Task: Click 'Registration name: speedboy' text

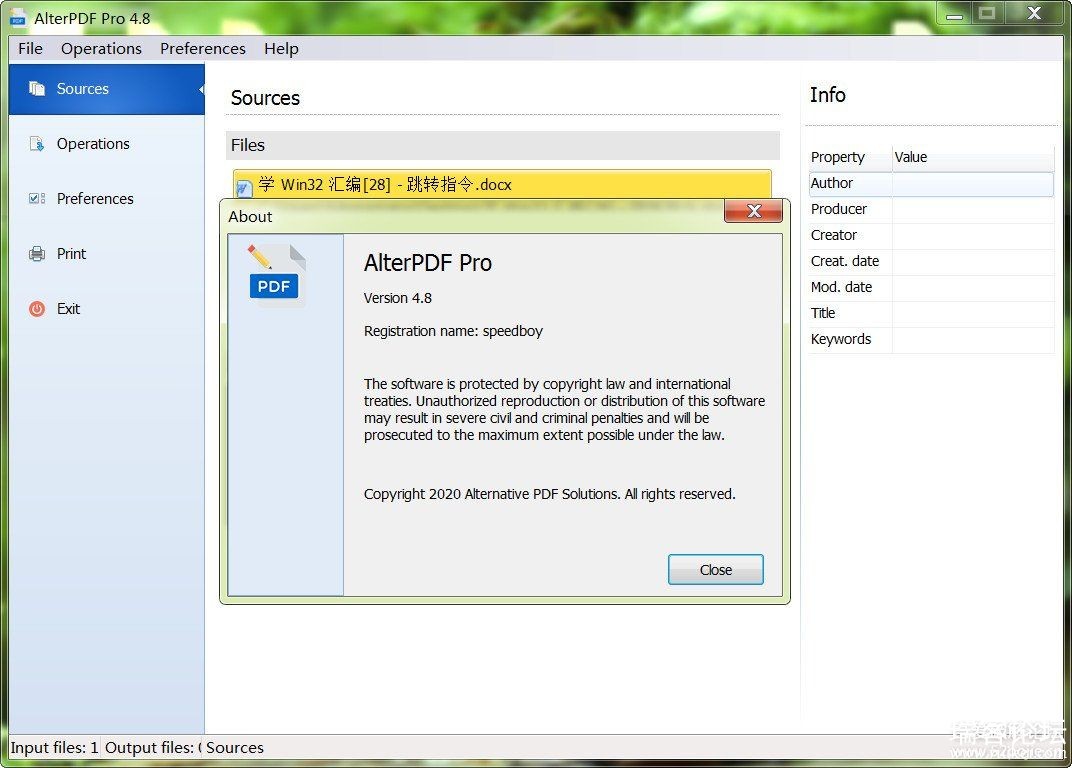Action: tap(453, 331)
